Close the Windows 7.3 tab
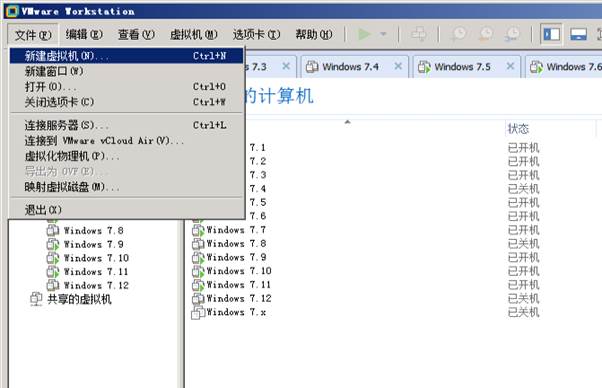 (286, 66)
